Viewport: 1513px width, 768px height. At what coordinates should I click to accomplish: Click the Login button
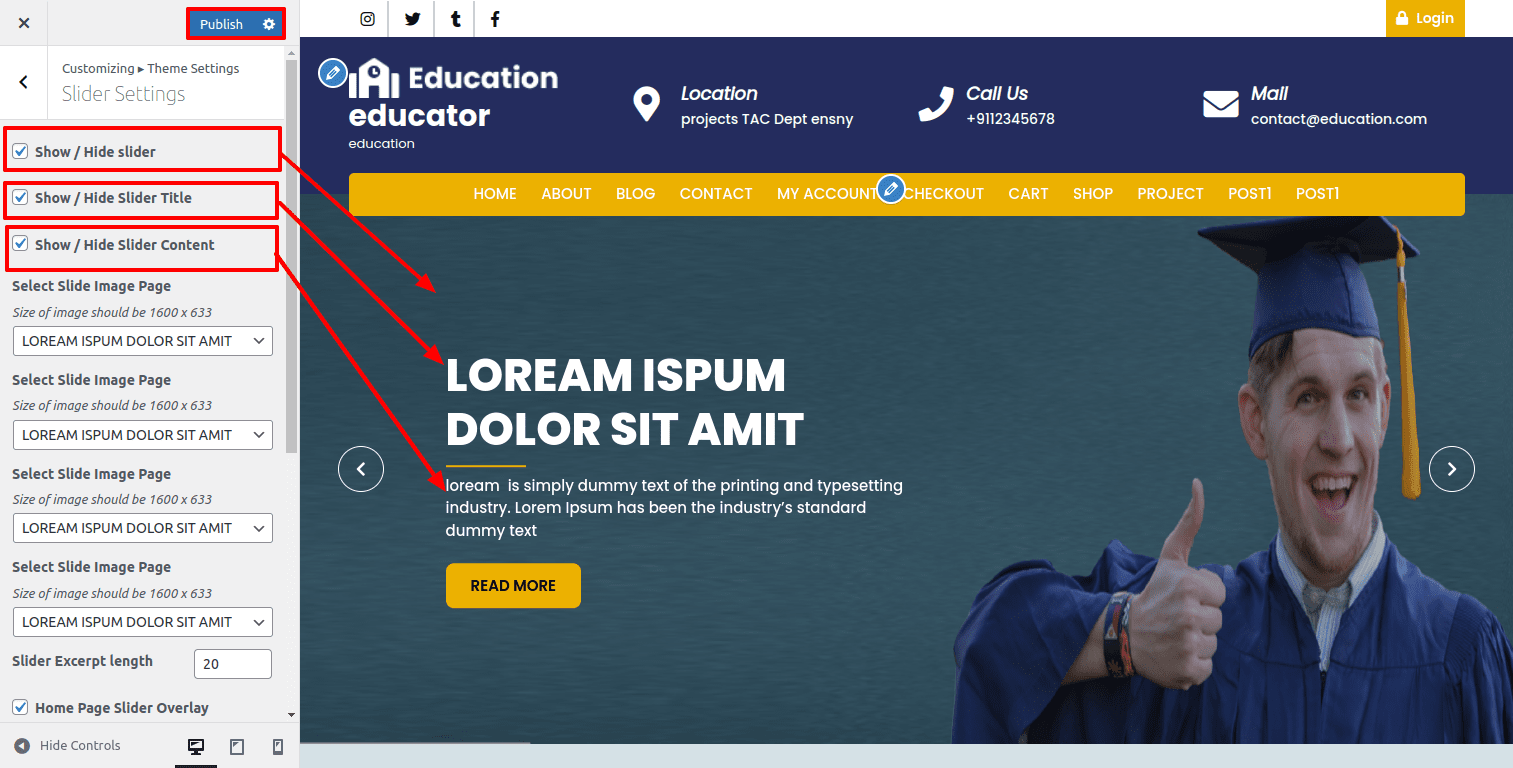[1425, 18]
